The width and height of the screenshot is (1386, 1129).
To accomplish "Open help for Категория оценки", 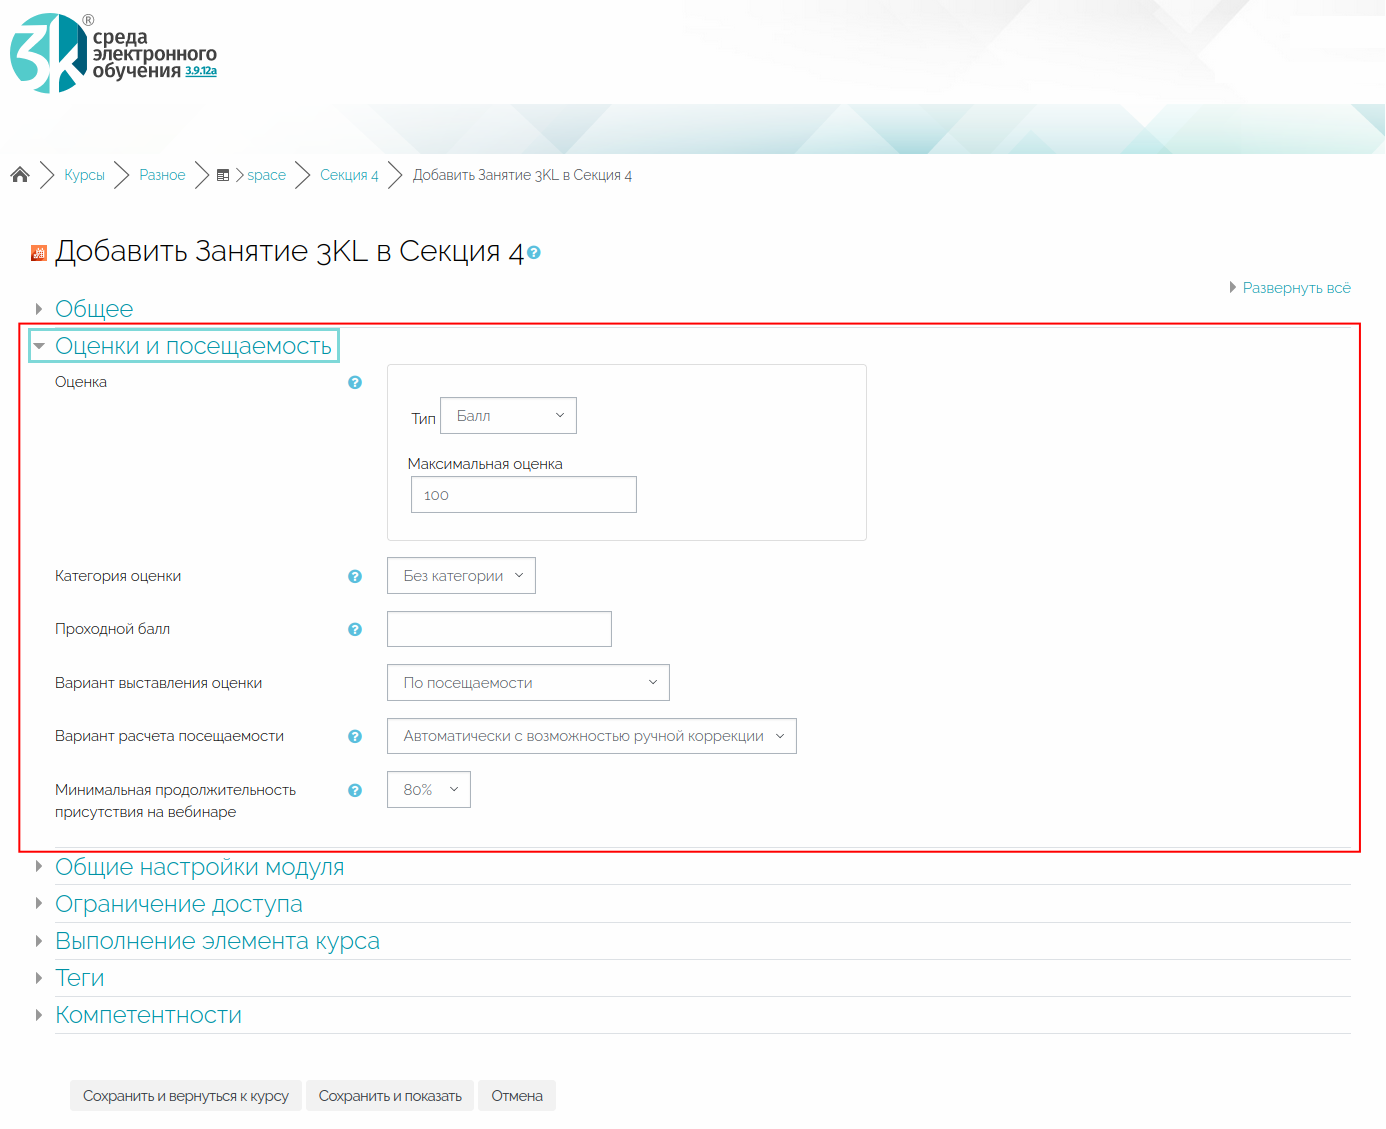I will 355,577.
